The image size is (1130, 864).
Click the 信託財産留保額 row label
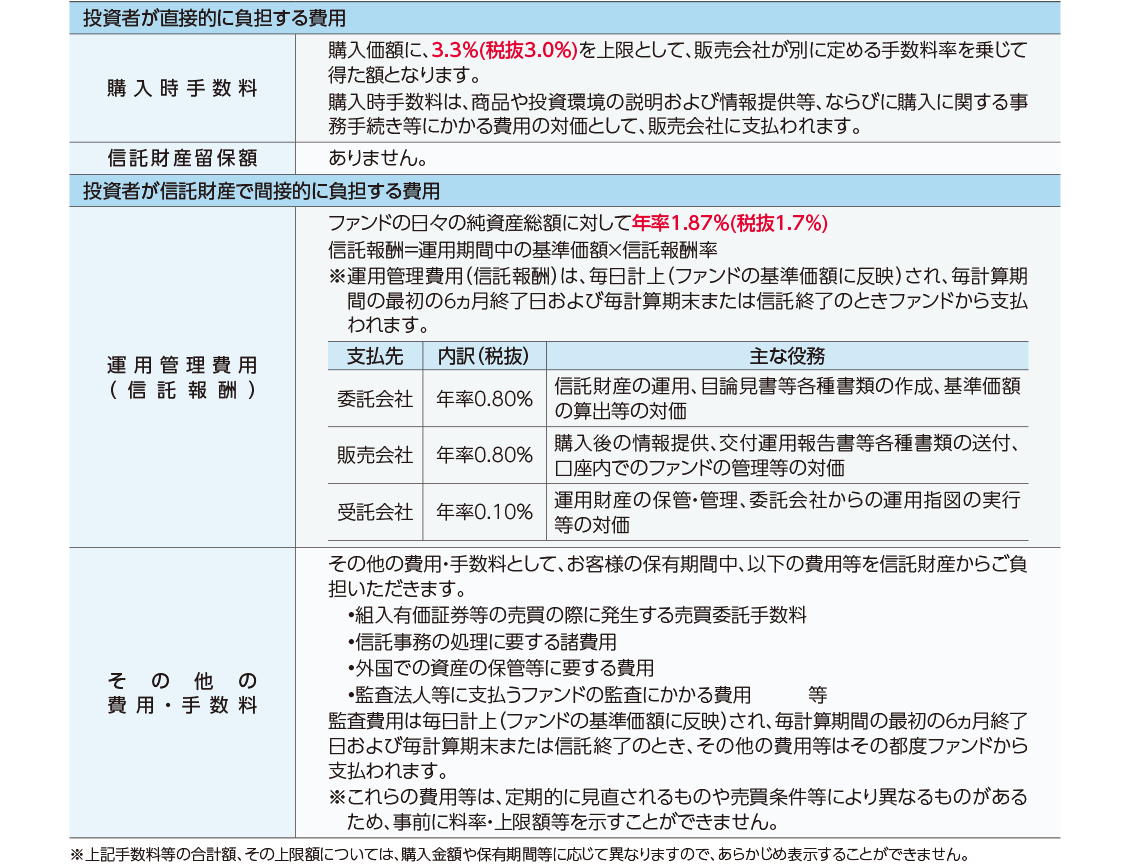(x=182, y=158)
